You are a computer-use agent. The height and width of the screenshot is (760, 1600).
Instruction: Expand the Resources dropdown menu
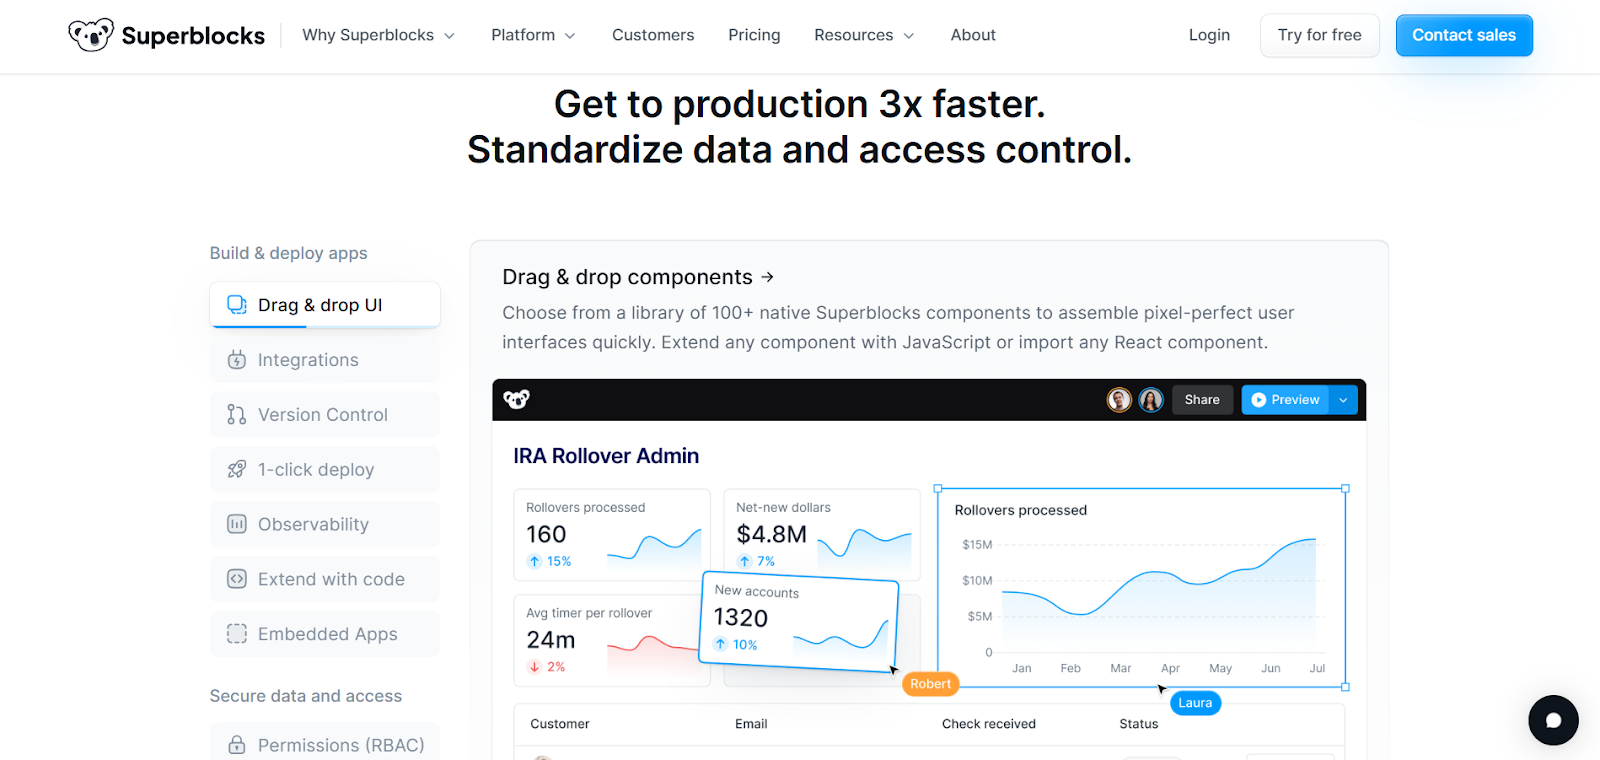coord(864,35)
